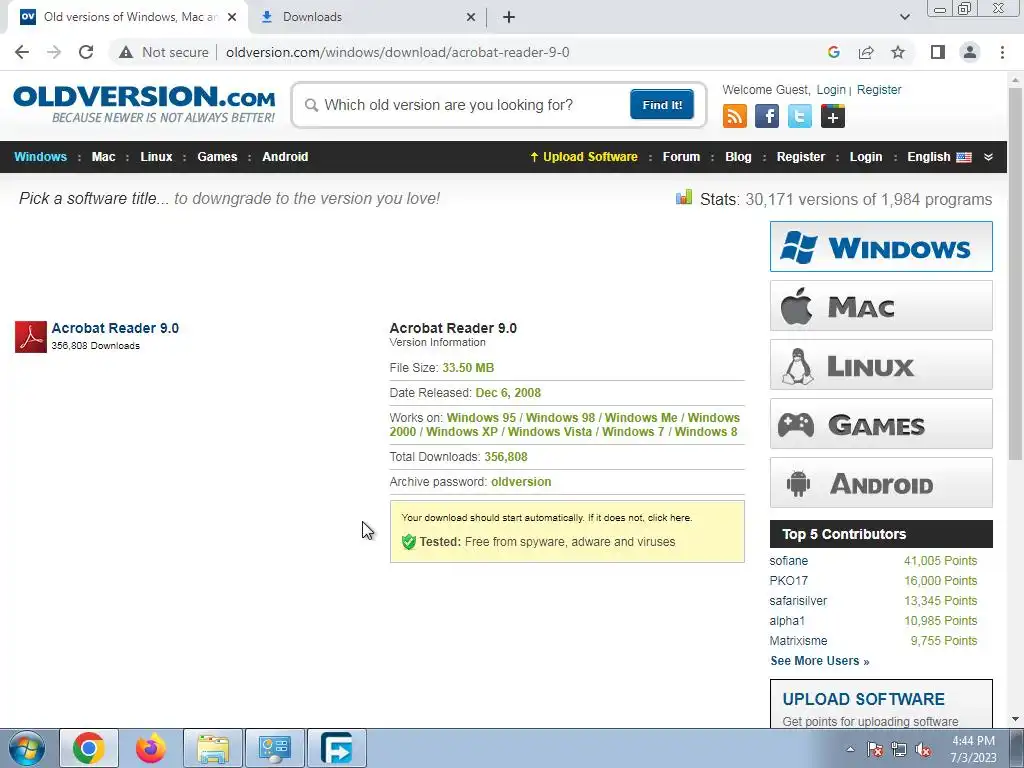Viewport: 1024px width, 768px height.
Task: Click the plus share icon in the header
Action: 833,116
